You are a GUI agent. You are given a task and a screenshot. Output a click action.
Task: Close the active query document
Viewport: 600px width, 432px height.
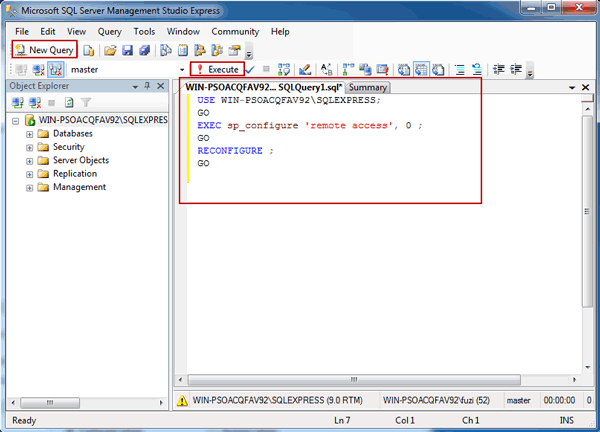point(585,88)
